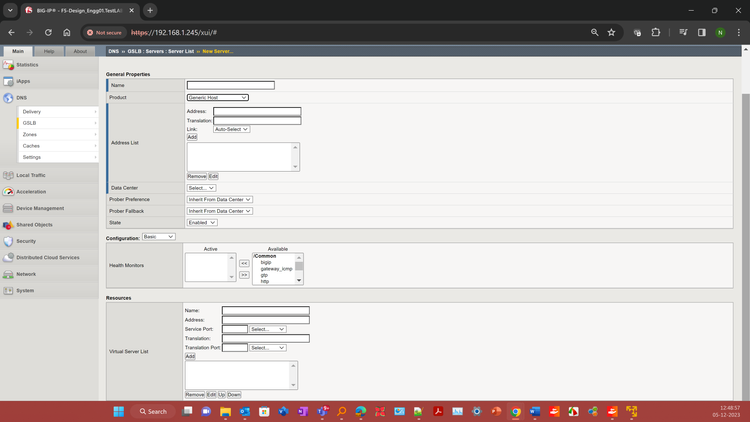750x422 pixels.
Task: Switch to the About tab
Action: tap(80, 51)
